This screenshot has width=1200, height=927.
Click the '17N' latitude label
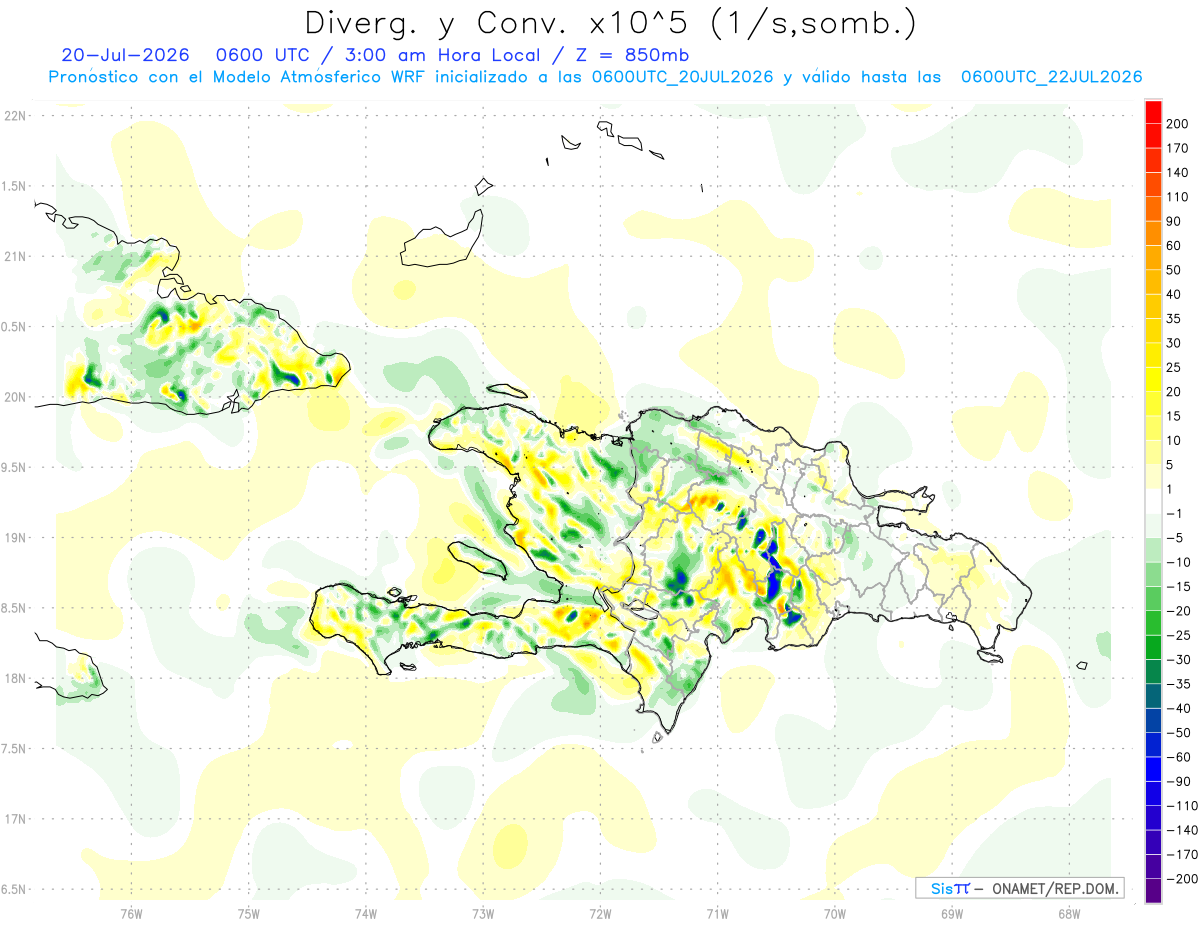point(15,819)
